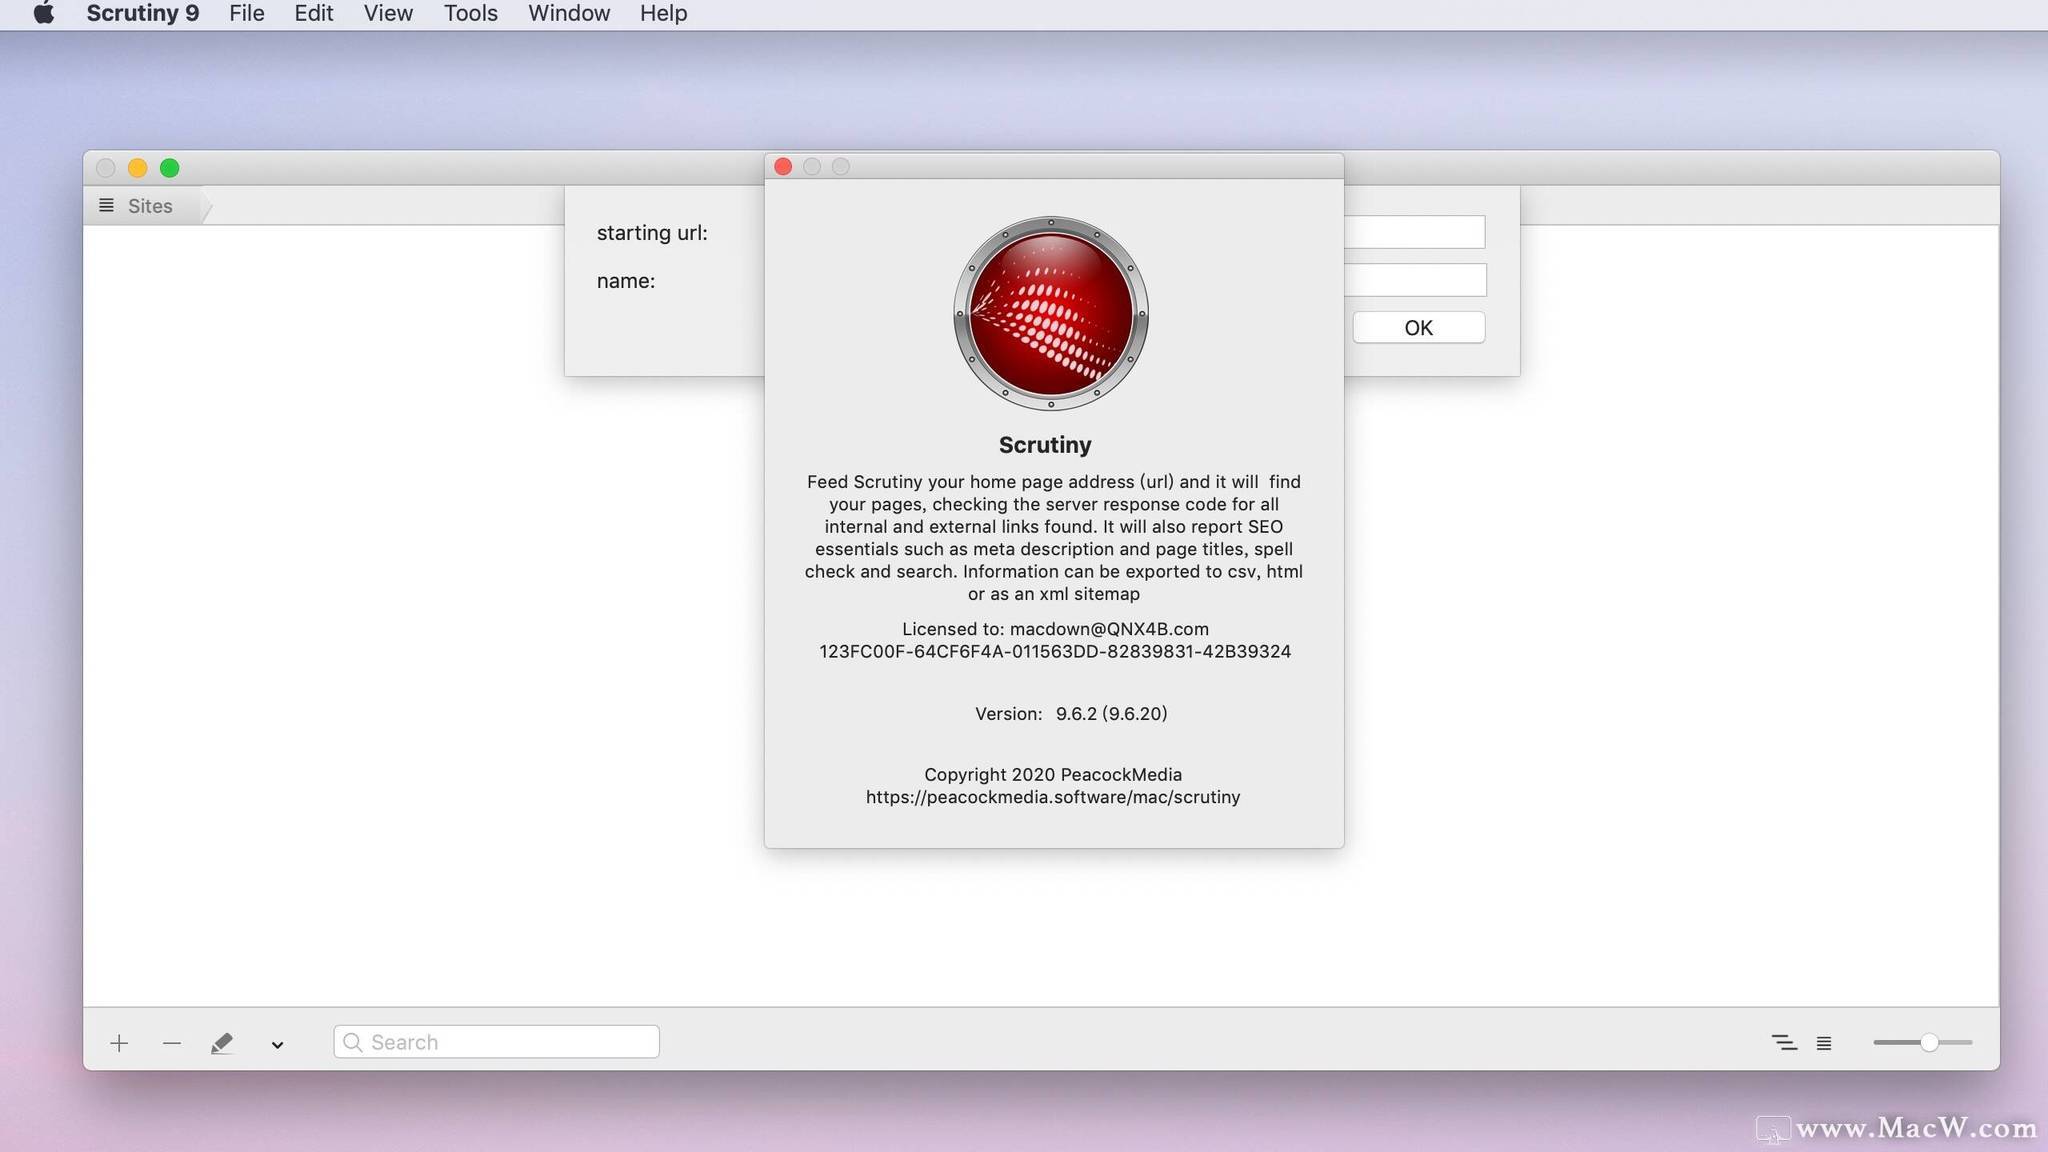The image size is (2048, 1152).
Task: Open the Tools menu
Action: click(x=470, y=14)
